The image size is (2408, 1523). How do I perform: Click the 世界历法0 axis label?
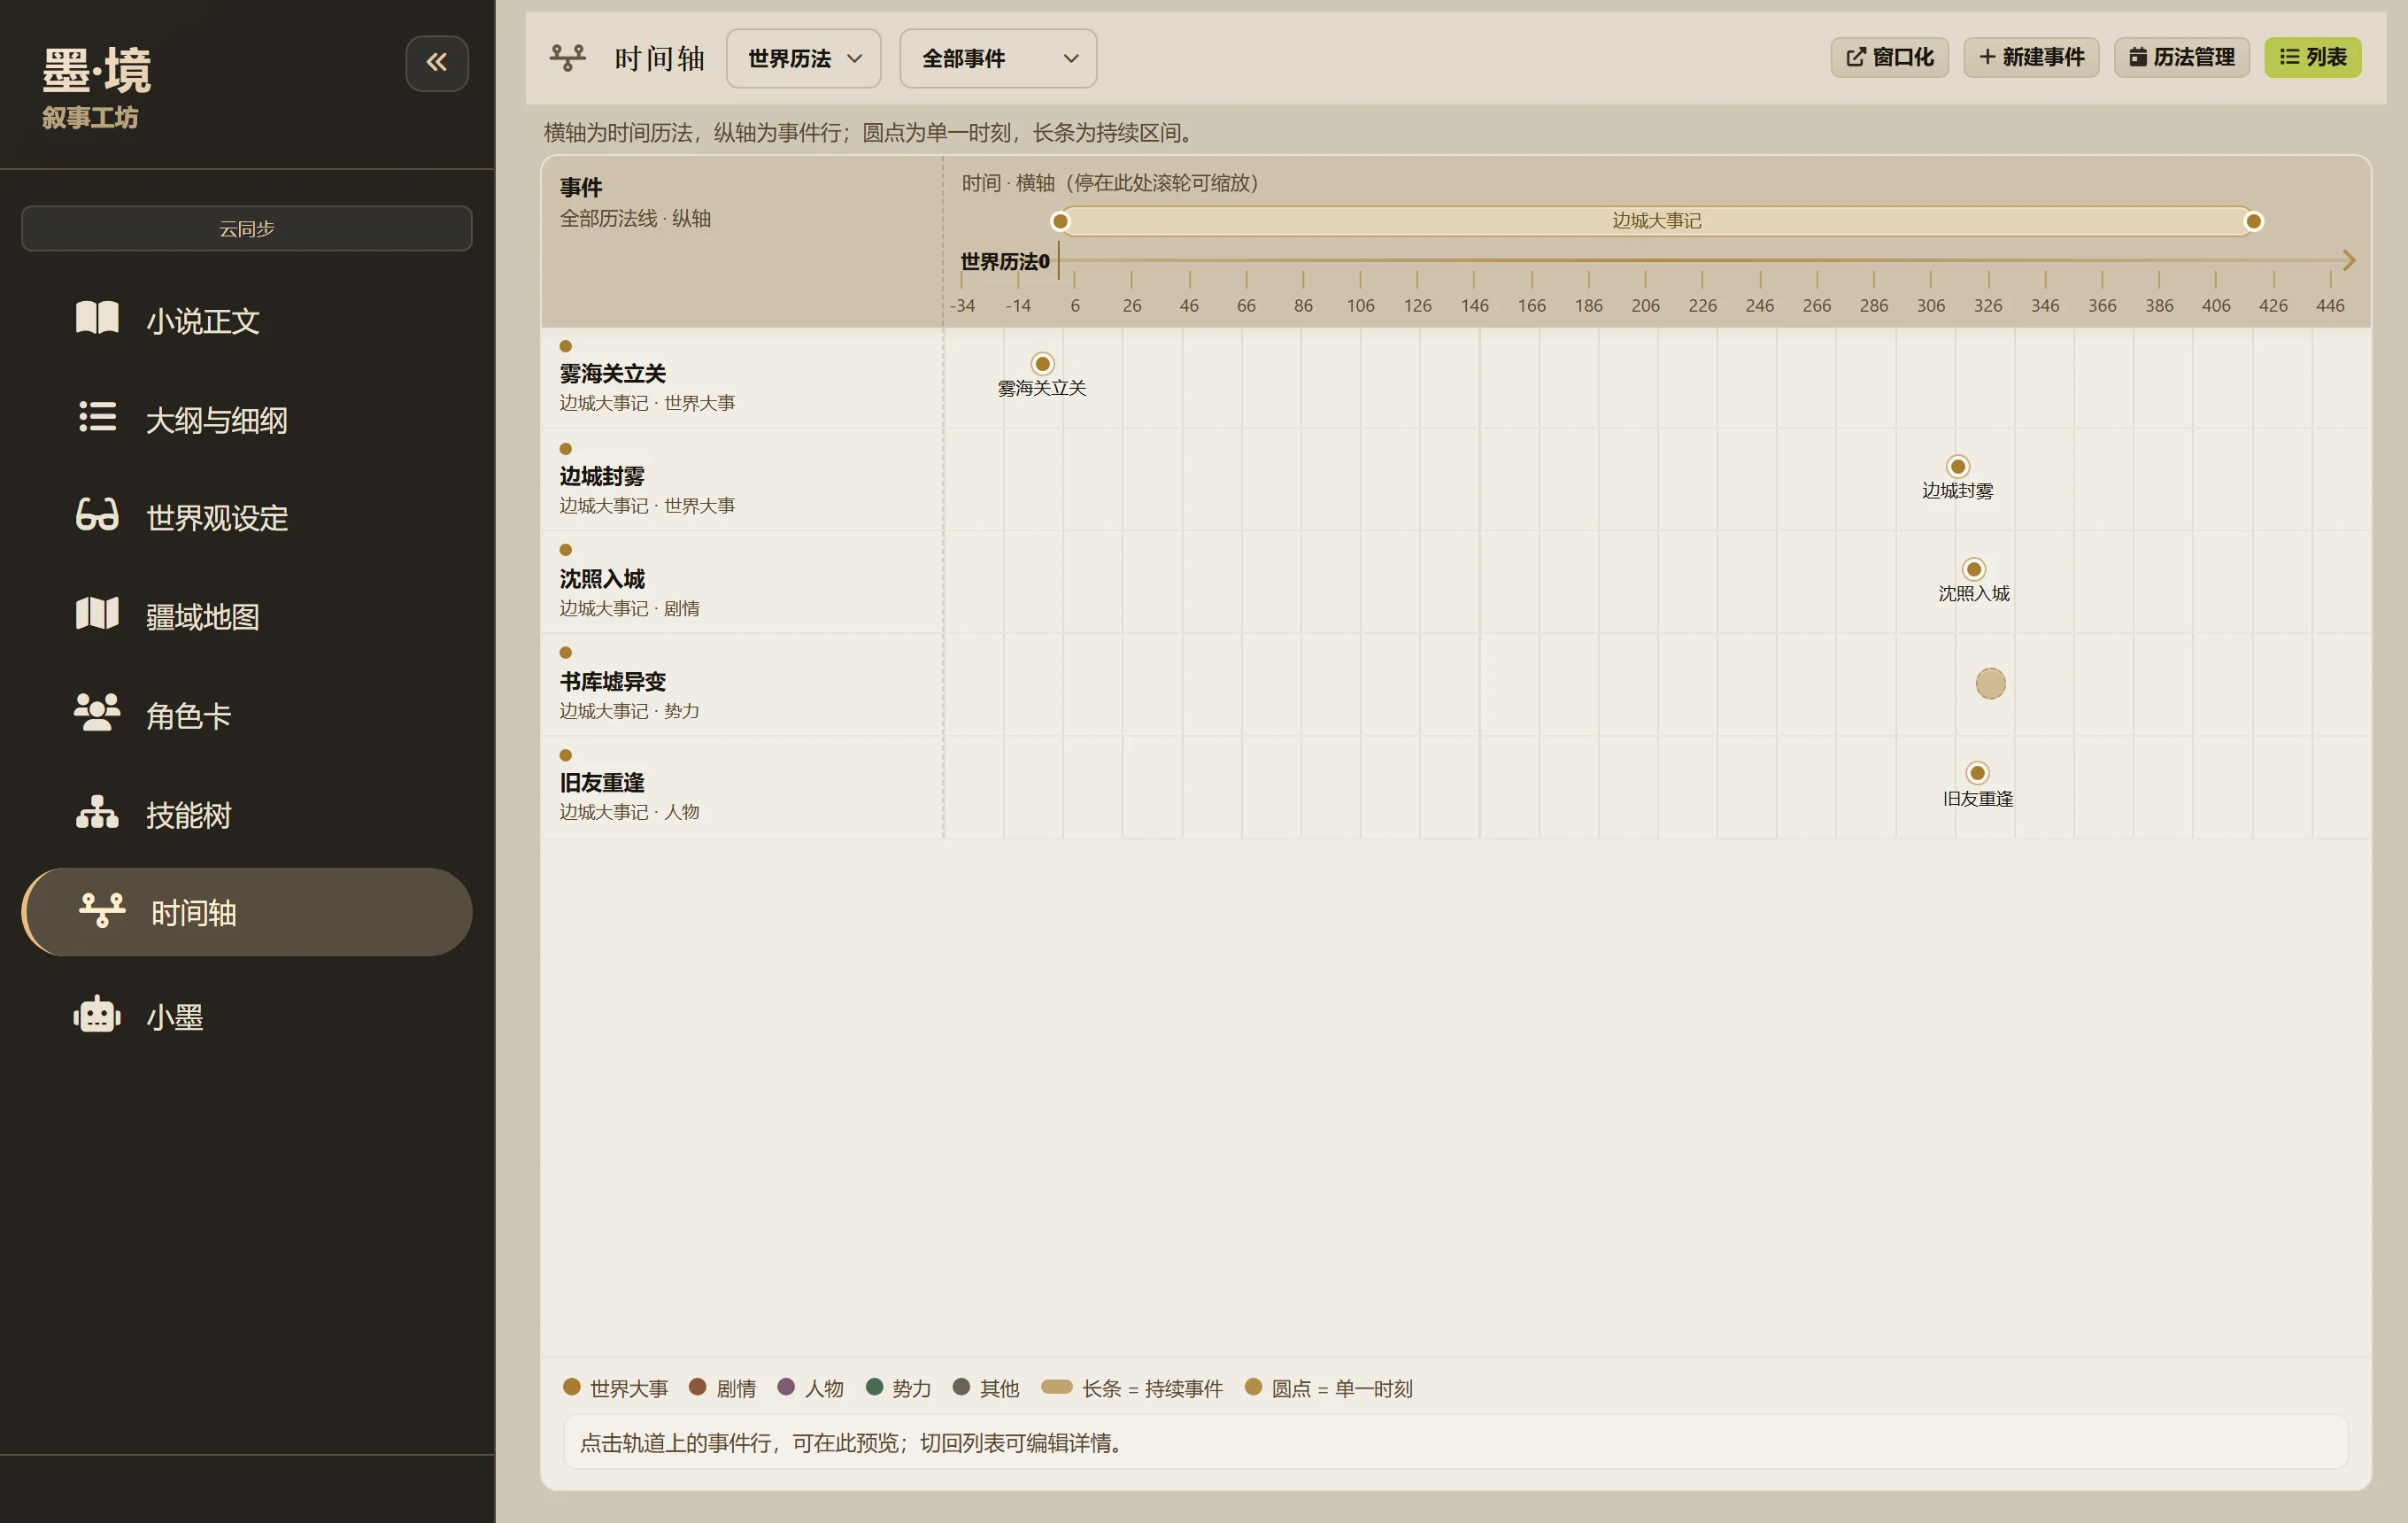[x=1004, y=262]
